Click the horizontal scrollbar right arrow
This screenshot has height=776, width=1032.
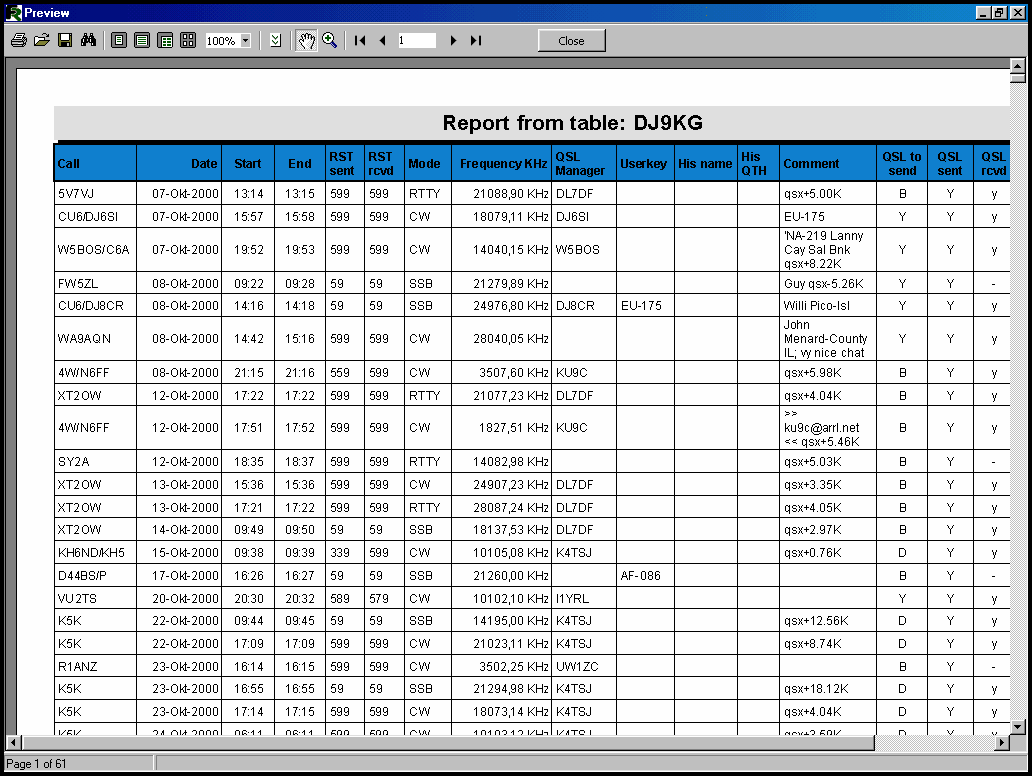[1001, 742]
